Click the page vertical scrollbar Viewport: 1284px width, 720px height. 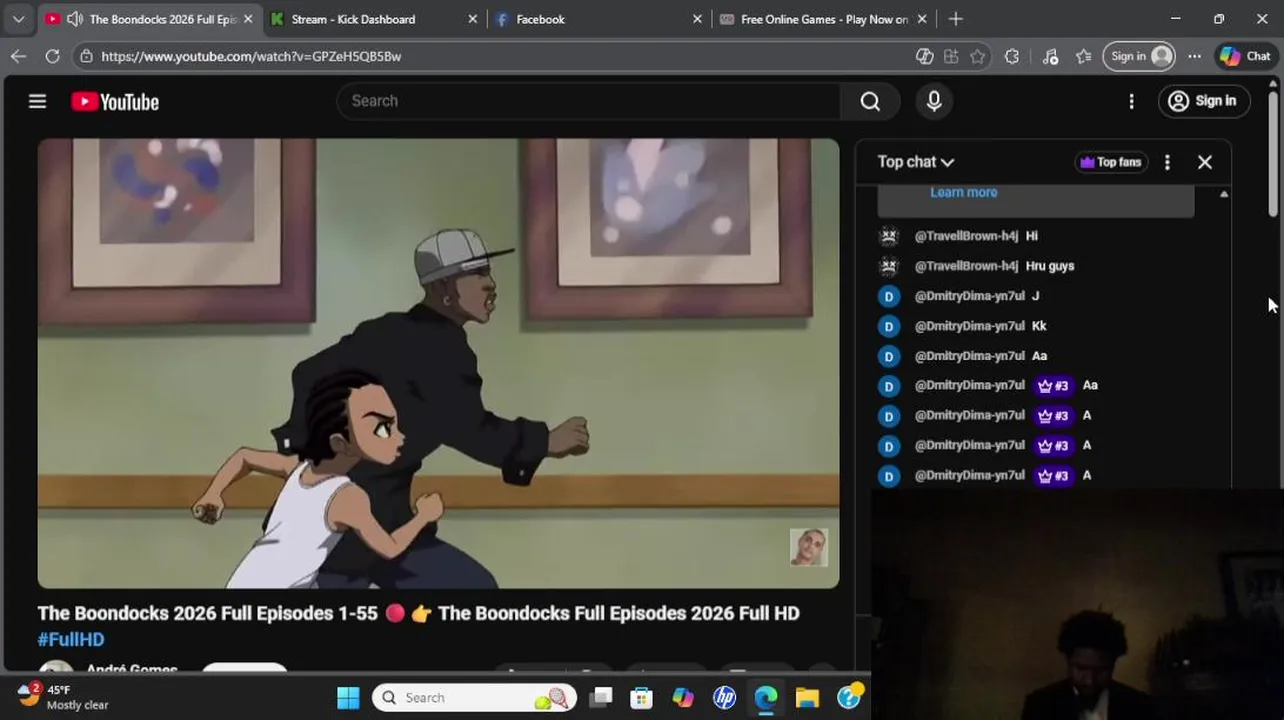1273,155
